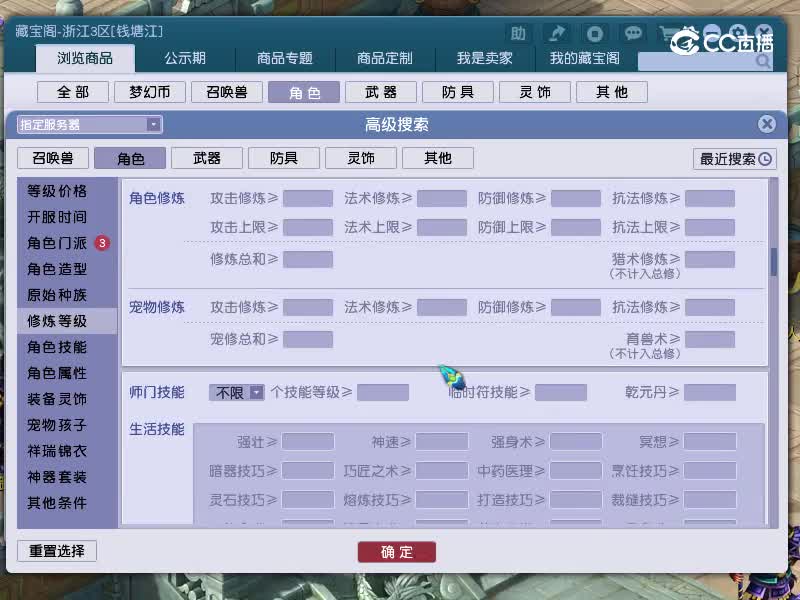800x600 pixels.
Task: Open the share arrow icon at top
Action: (556, 33)
